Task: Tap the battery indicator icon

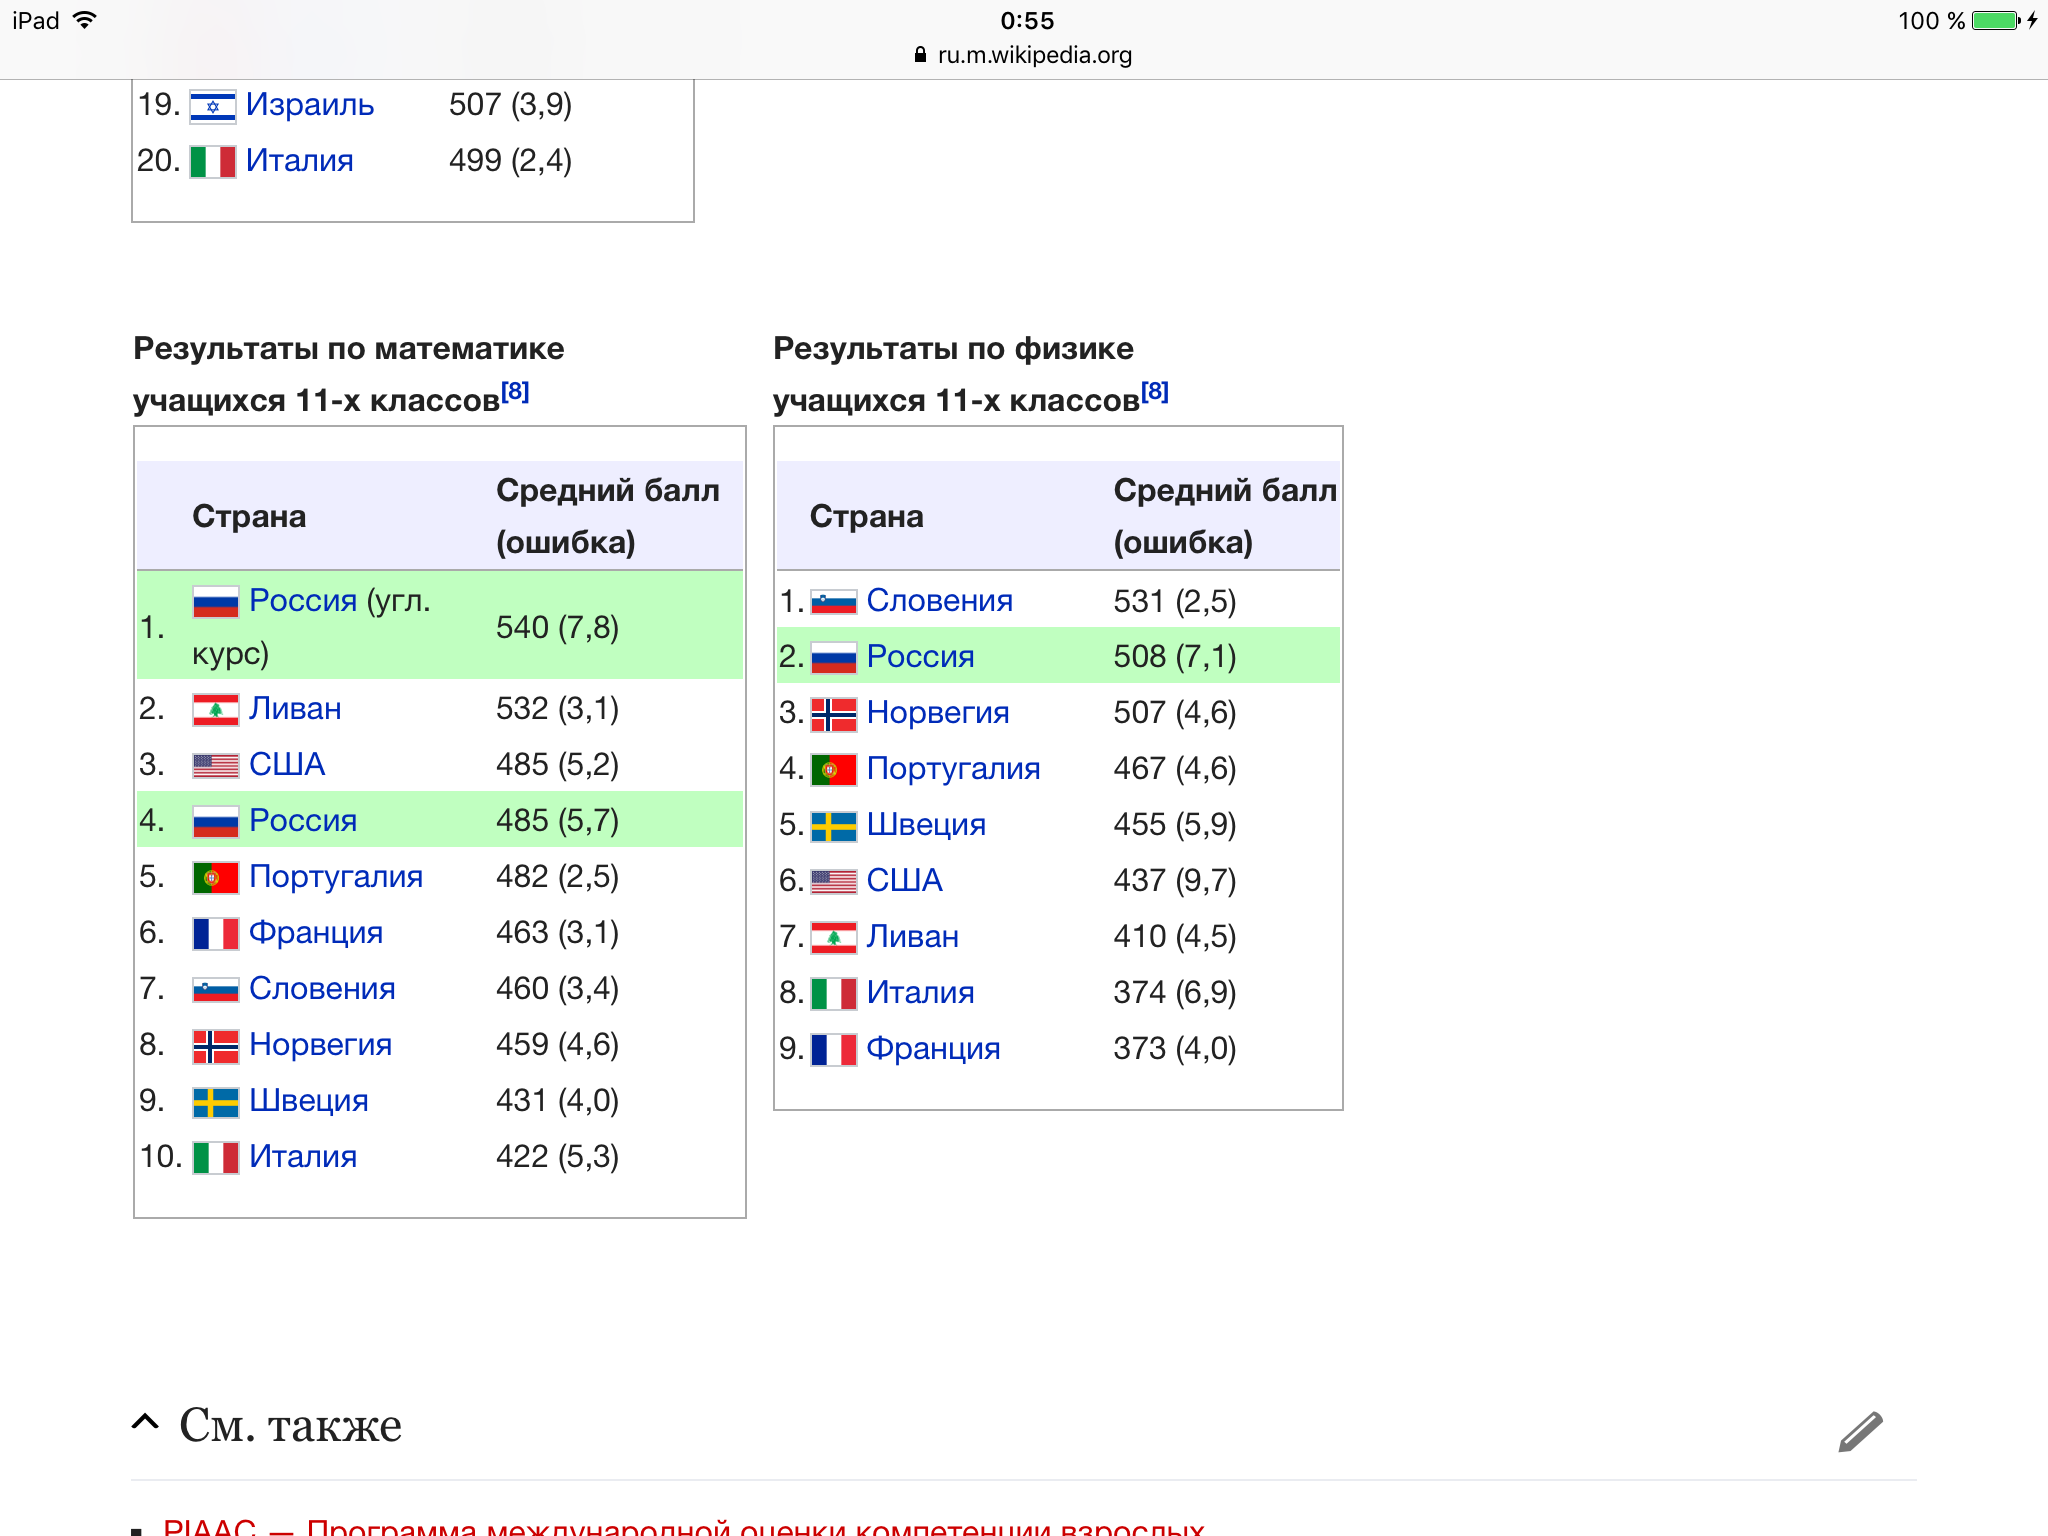Action: 1996,20
